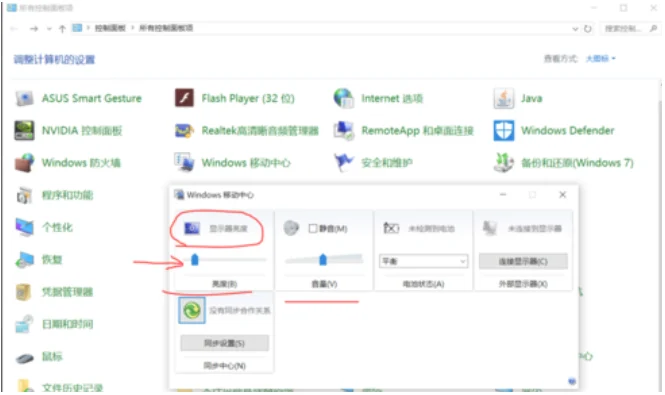
Task: Open 鼠标 icon
Action: point(24,357)
